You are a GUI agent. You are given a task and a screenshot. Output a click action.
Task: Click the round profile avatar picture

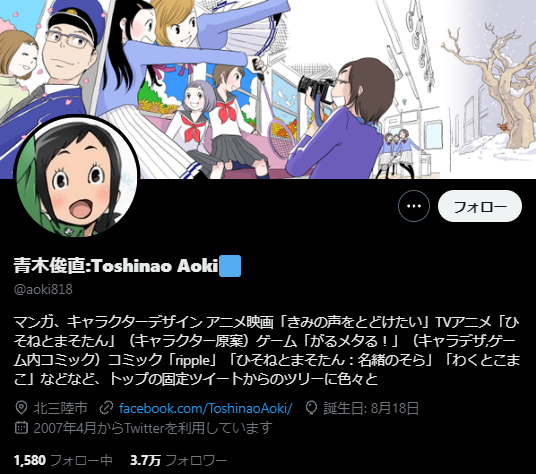[77, 177]
